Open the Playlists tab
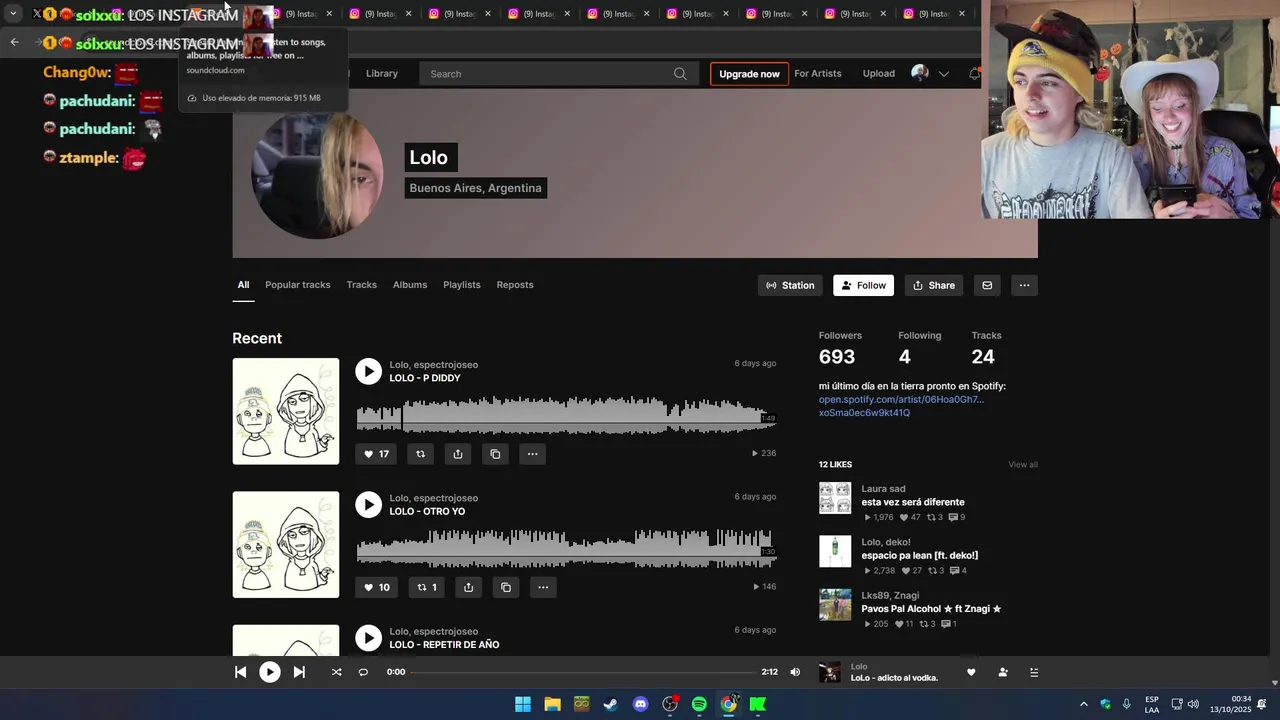Image resolution: width=1280 pixels, height=720 pixels. (462, 285)
